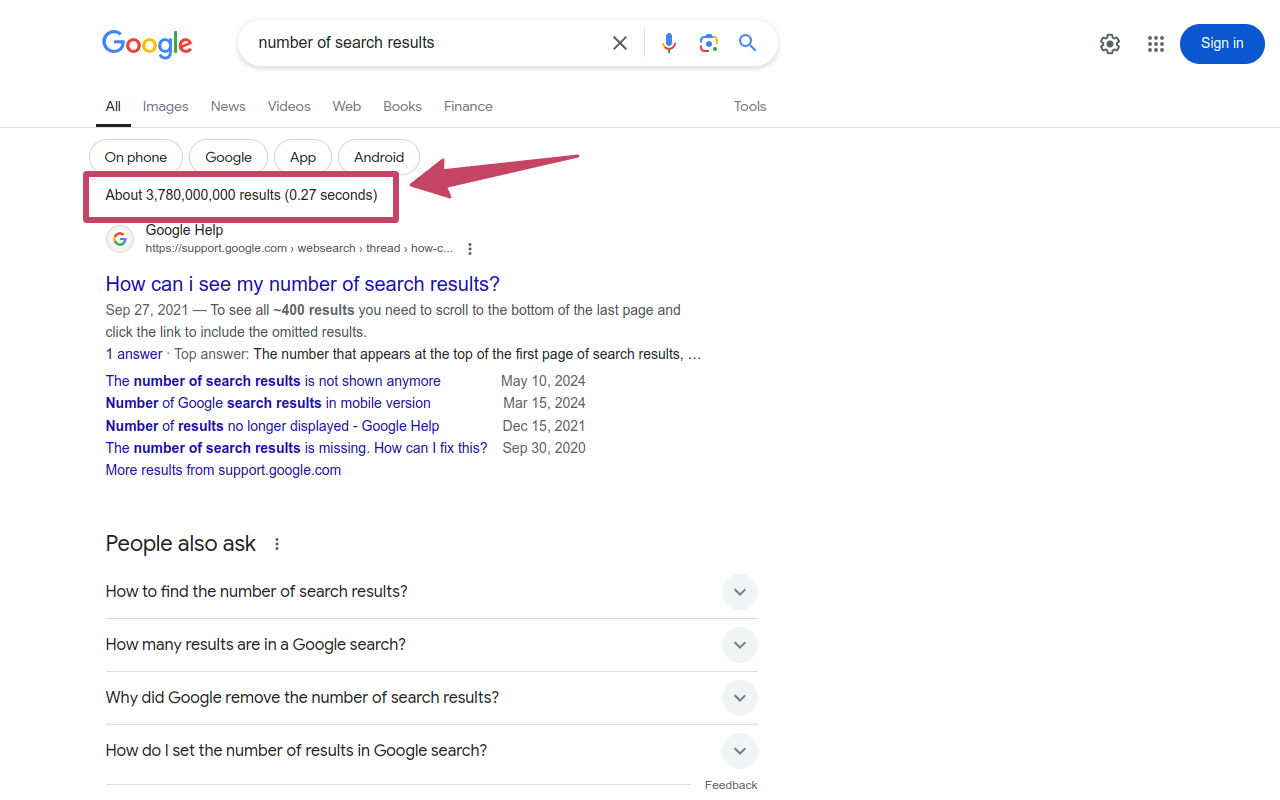1280x800 pixels.
Task: Switch to the News tab
Action: coord(228,106)
